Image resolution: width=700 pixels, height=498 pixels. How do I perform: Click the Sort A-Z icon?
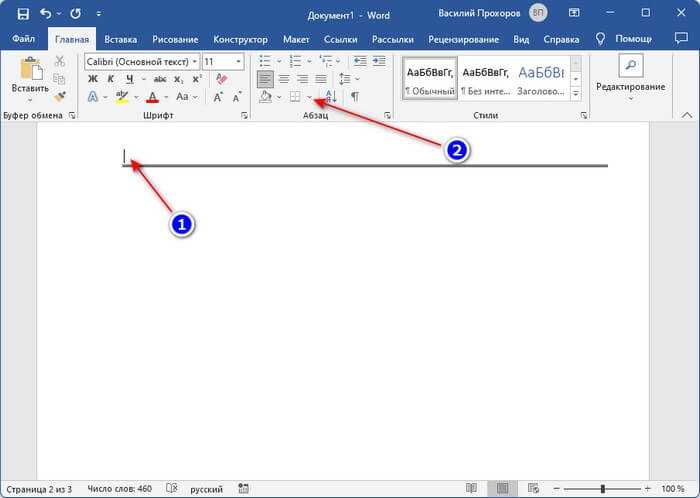[331, 96]
